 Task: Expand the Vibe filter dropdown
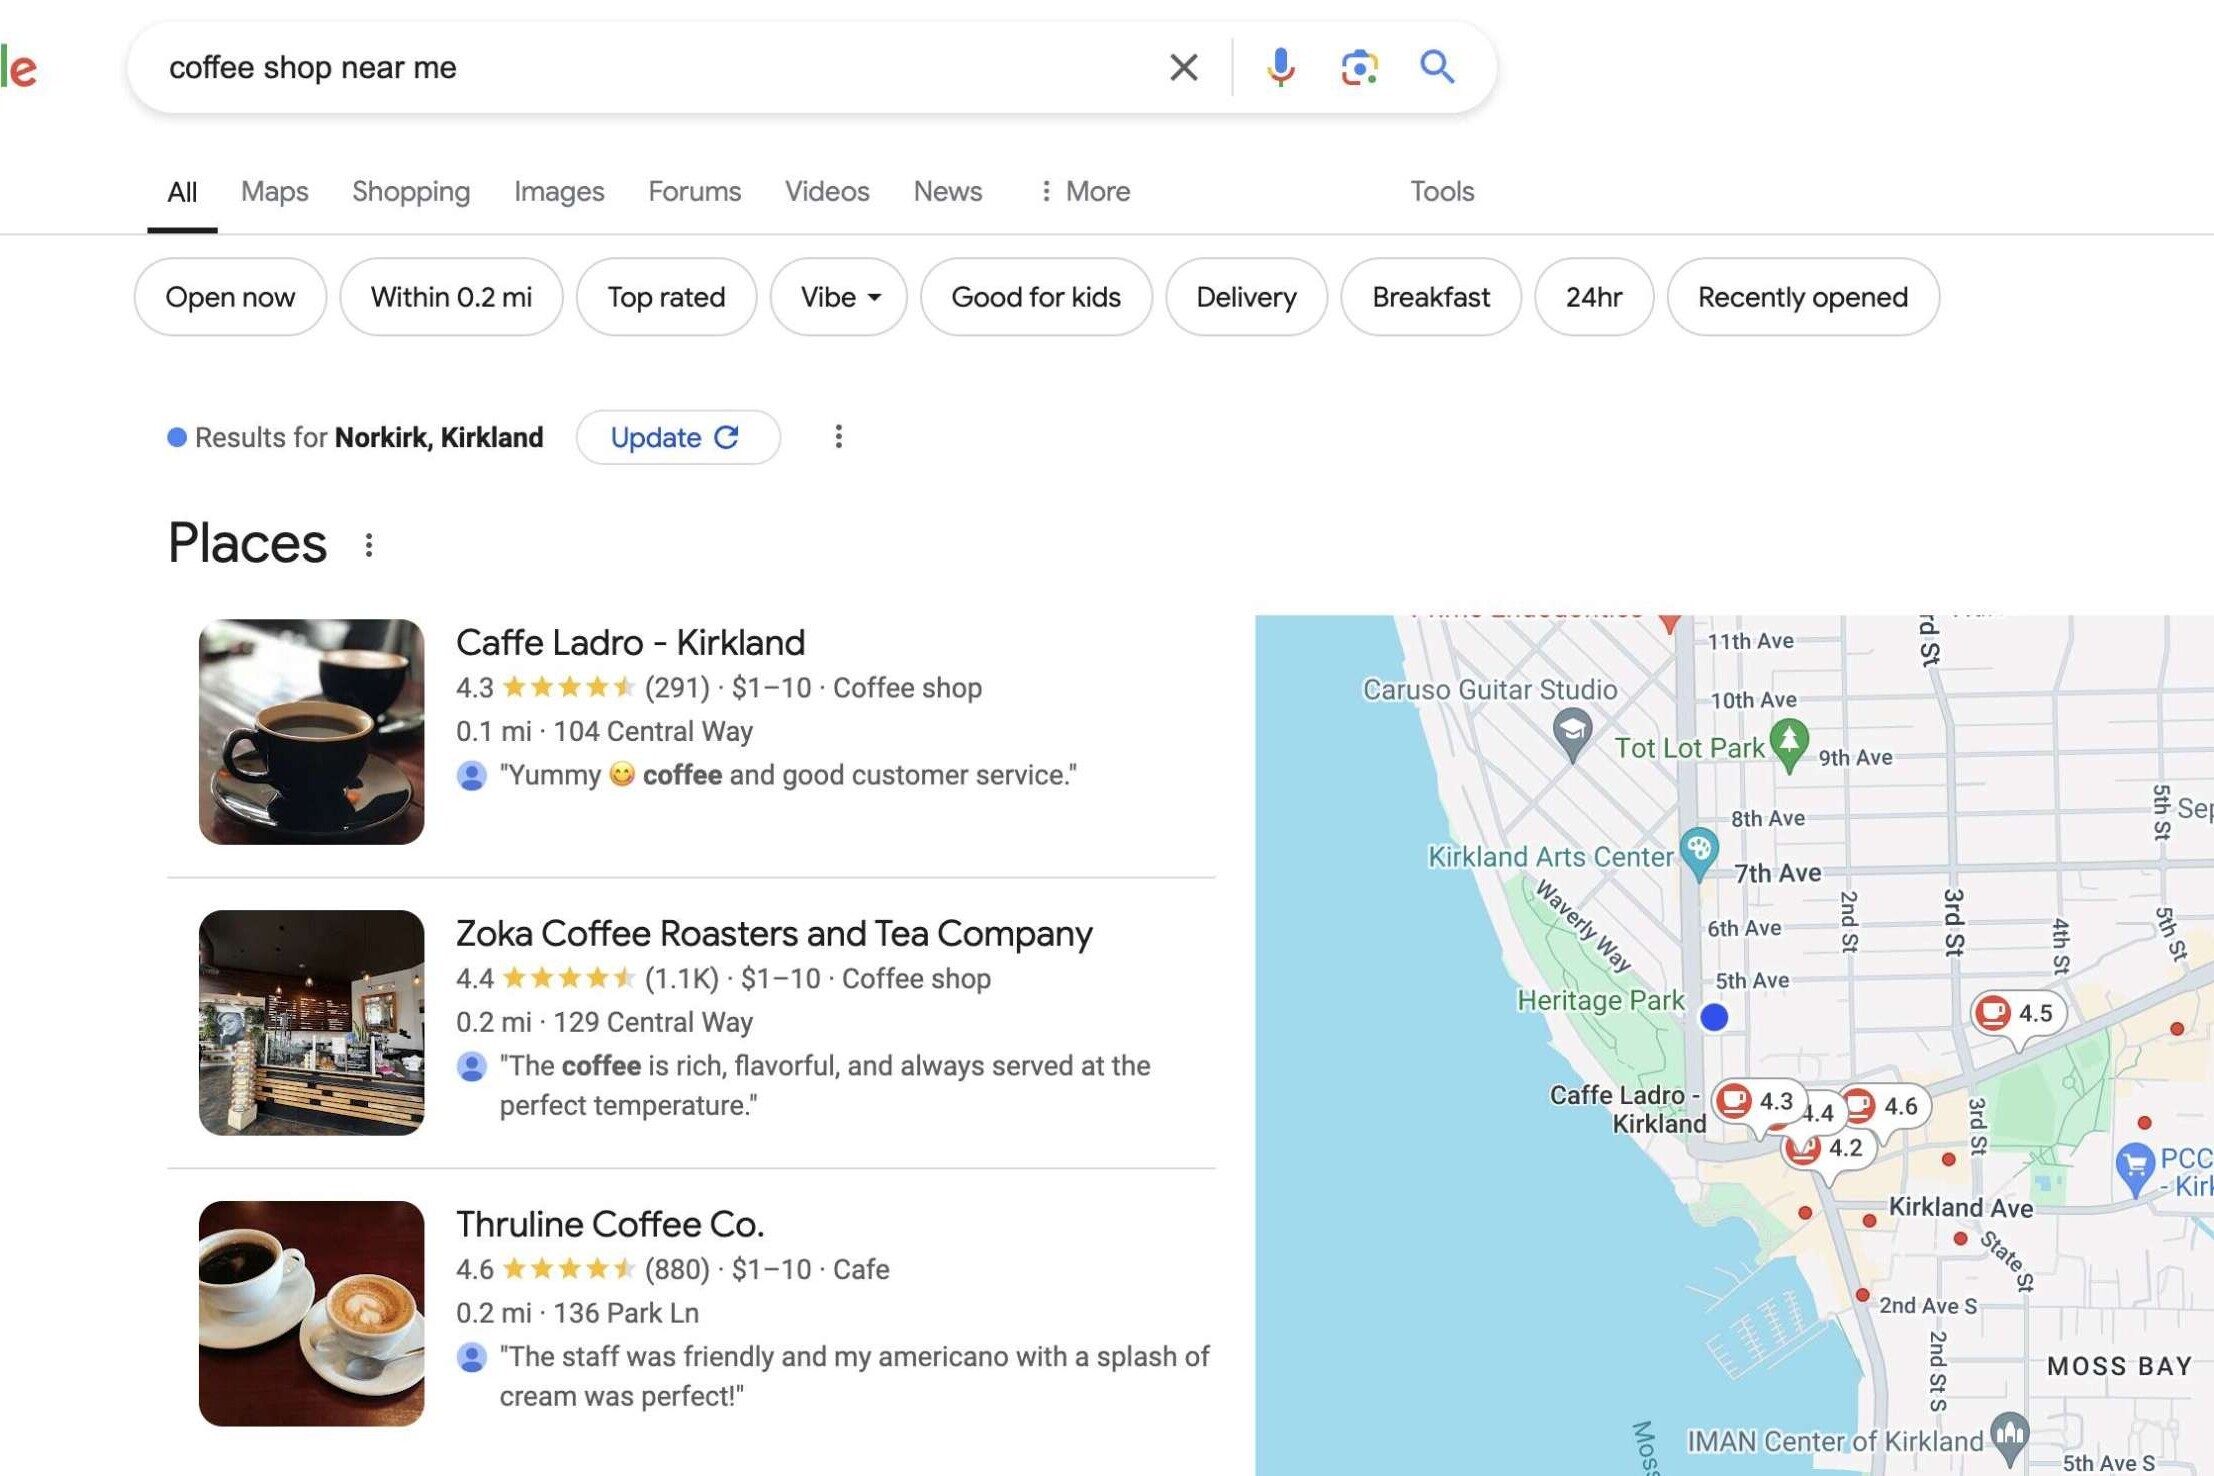[839, 297]
